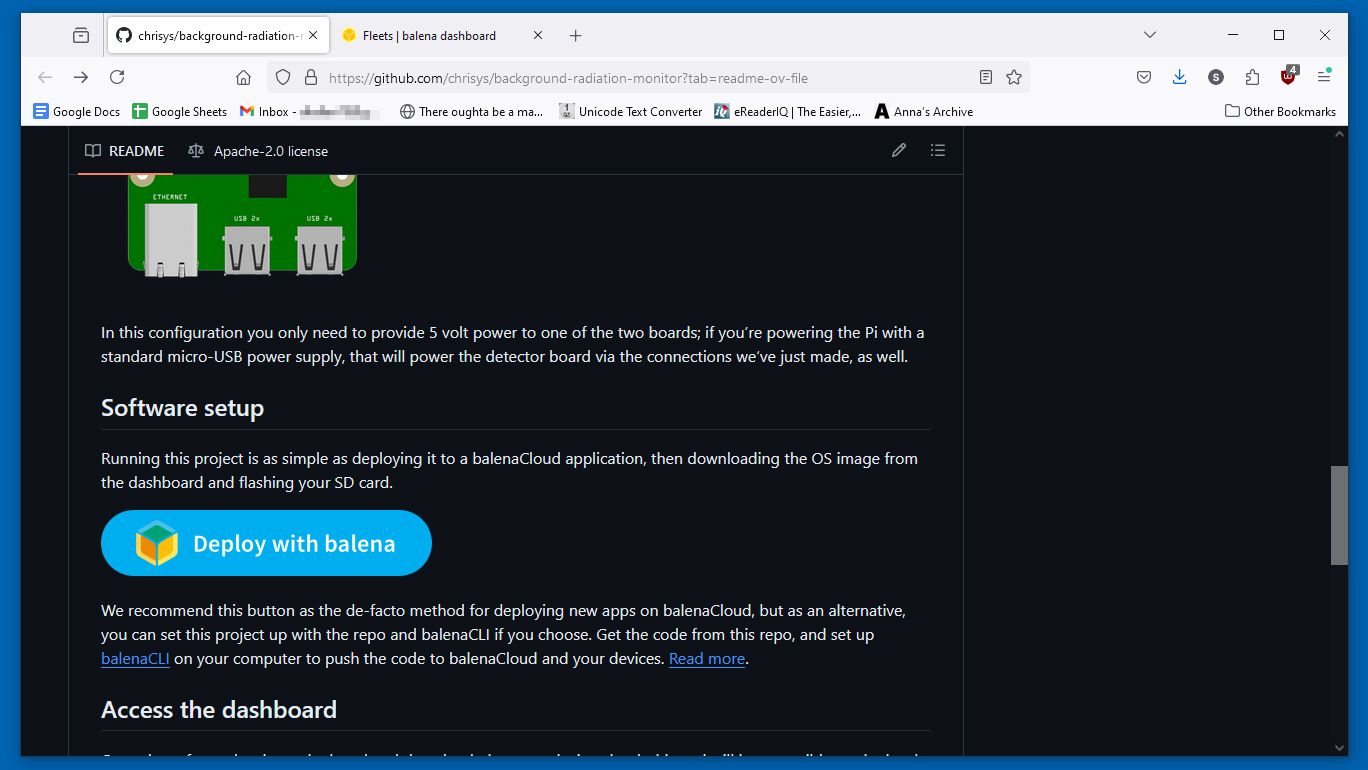Maximize the Firefox window

[x=1278, y=35]
